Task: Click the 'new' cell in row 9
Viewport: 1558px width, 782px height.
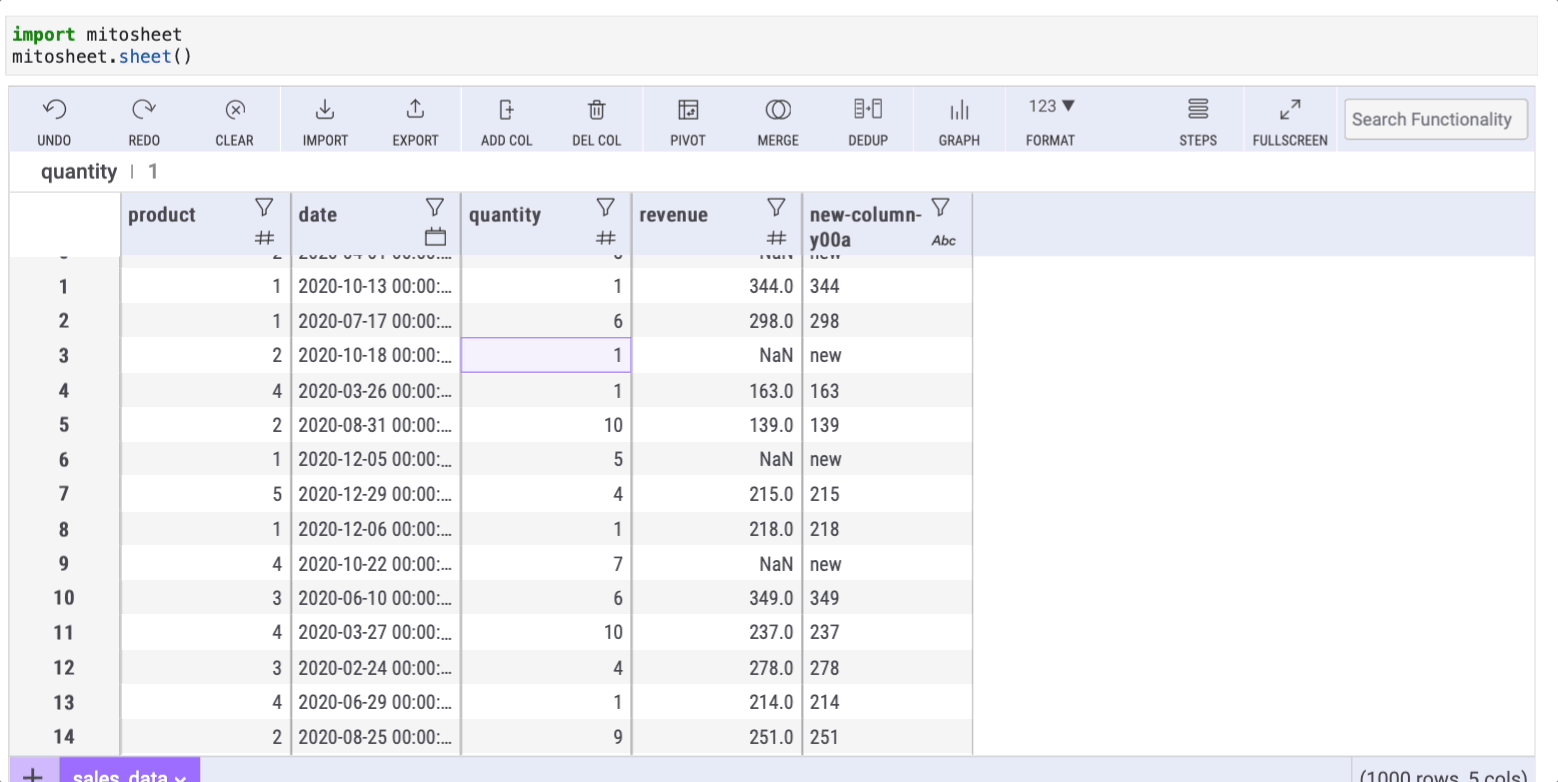Action: coord(887,564)
